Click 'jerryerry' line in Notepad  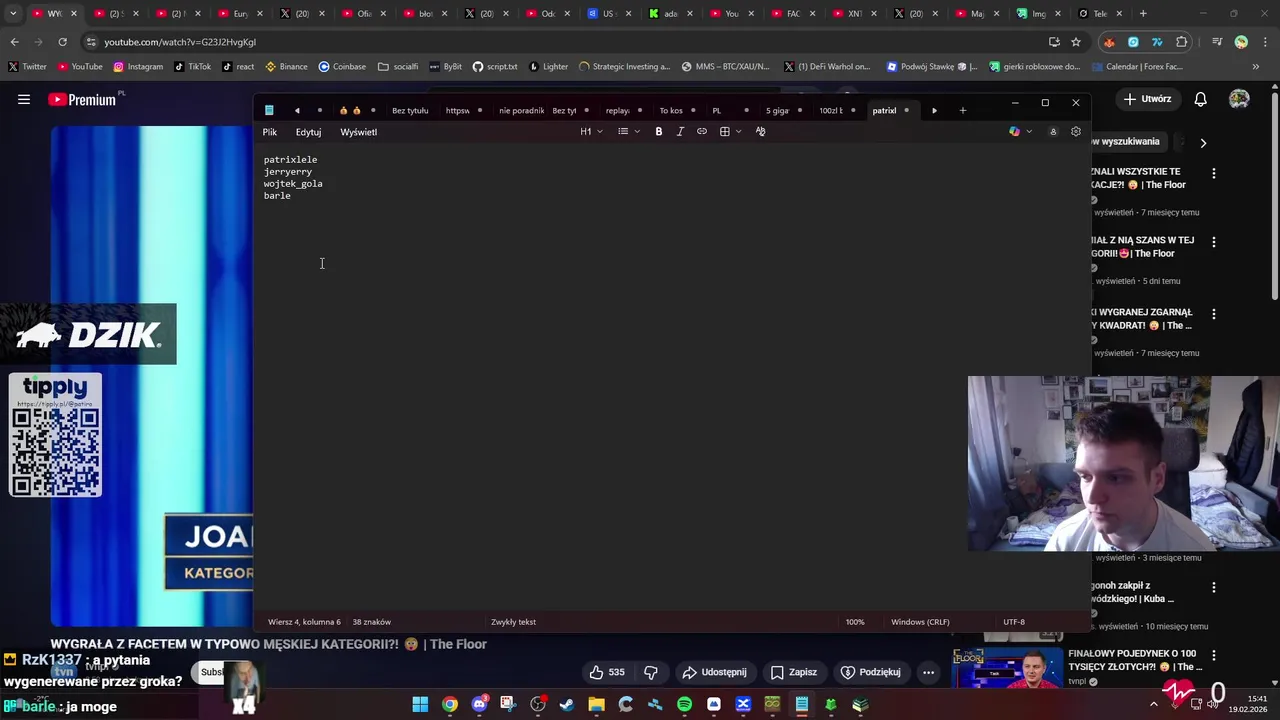[288, 172]
